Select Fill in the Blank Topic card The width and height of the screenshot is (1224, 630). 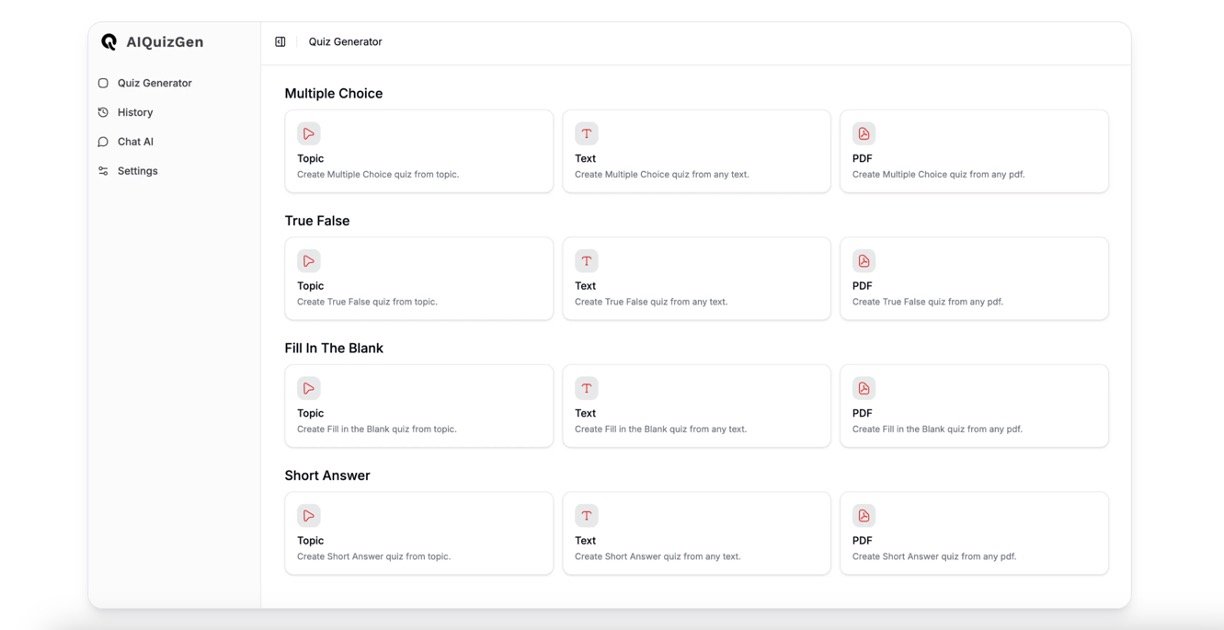[x=418, y=406]
